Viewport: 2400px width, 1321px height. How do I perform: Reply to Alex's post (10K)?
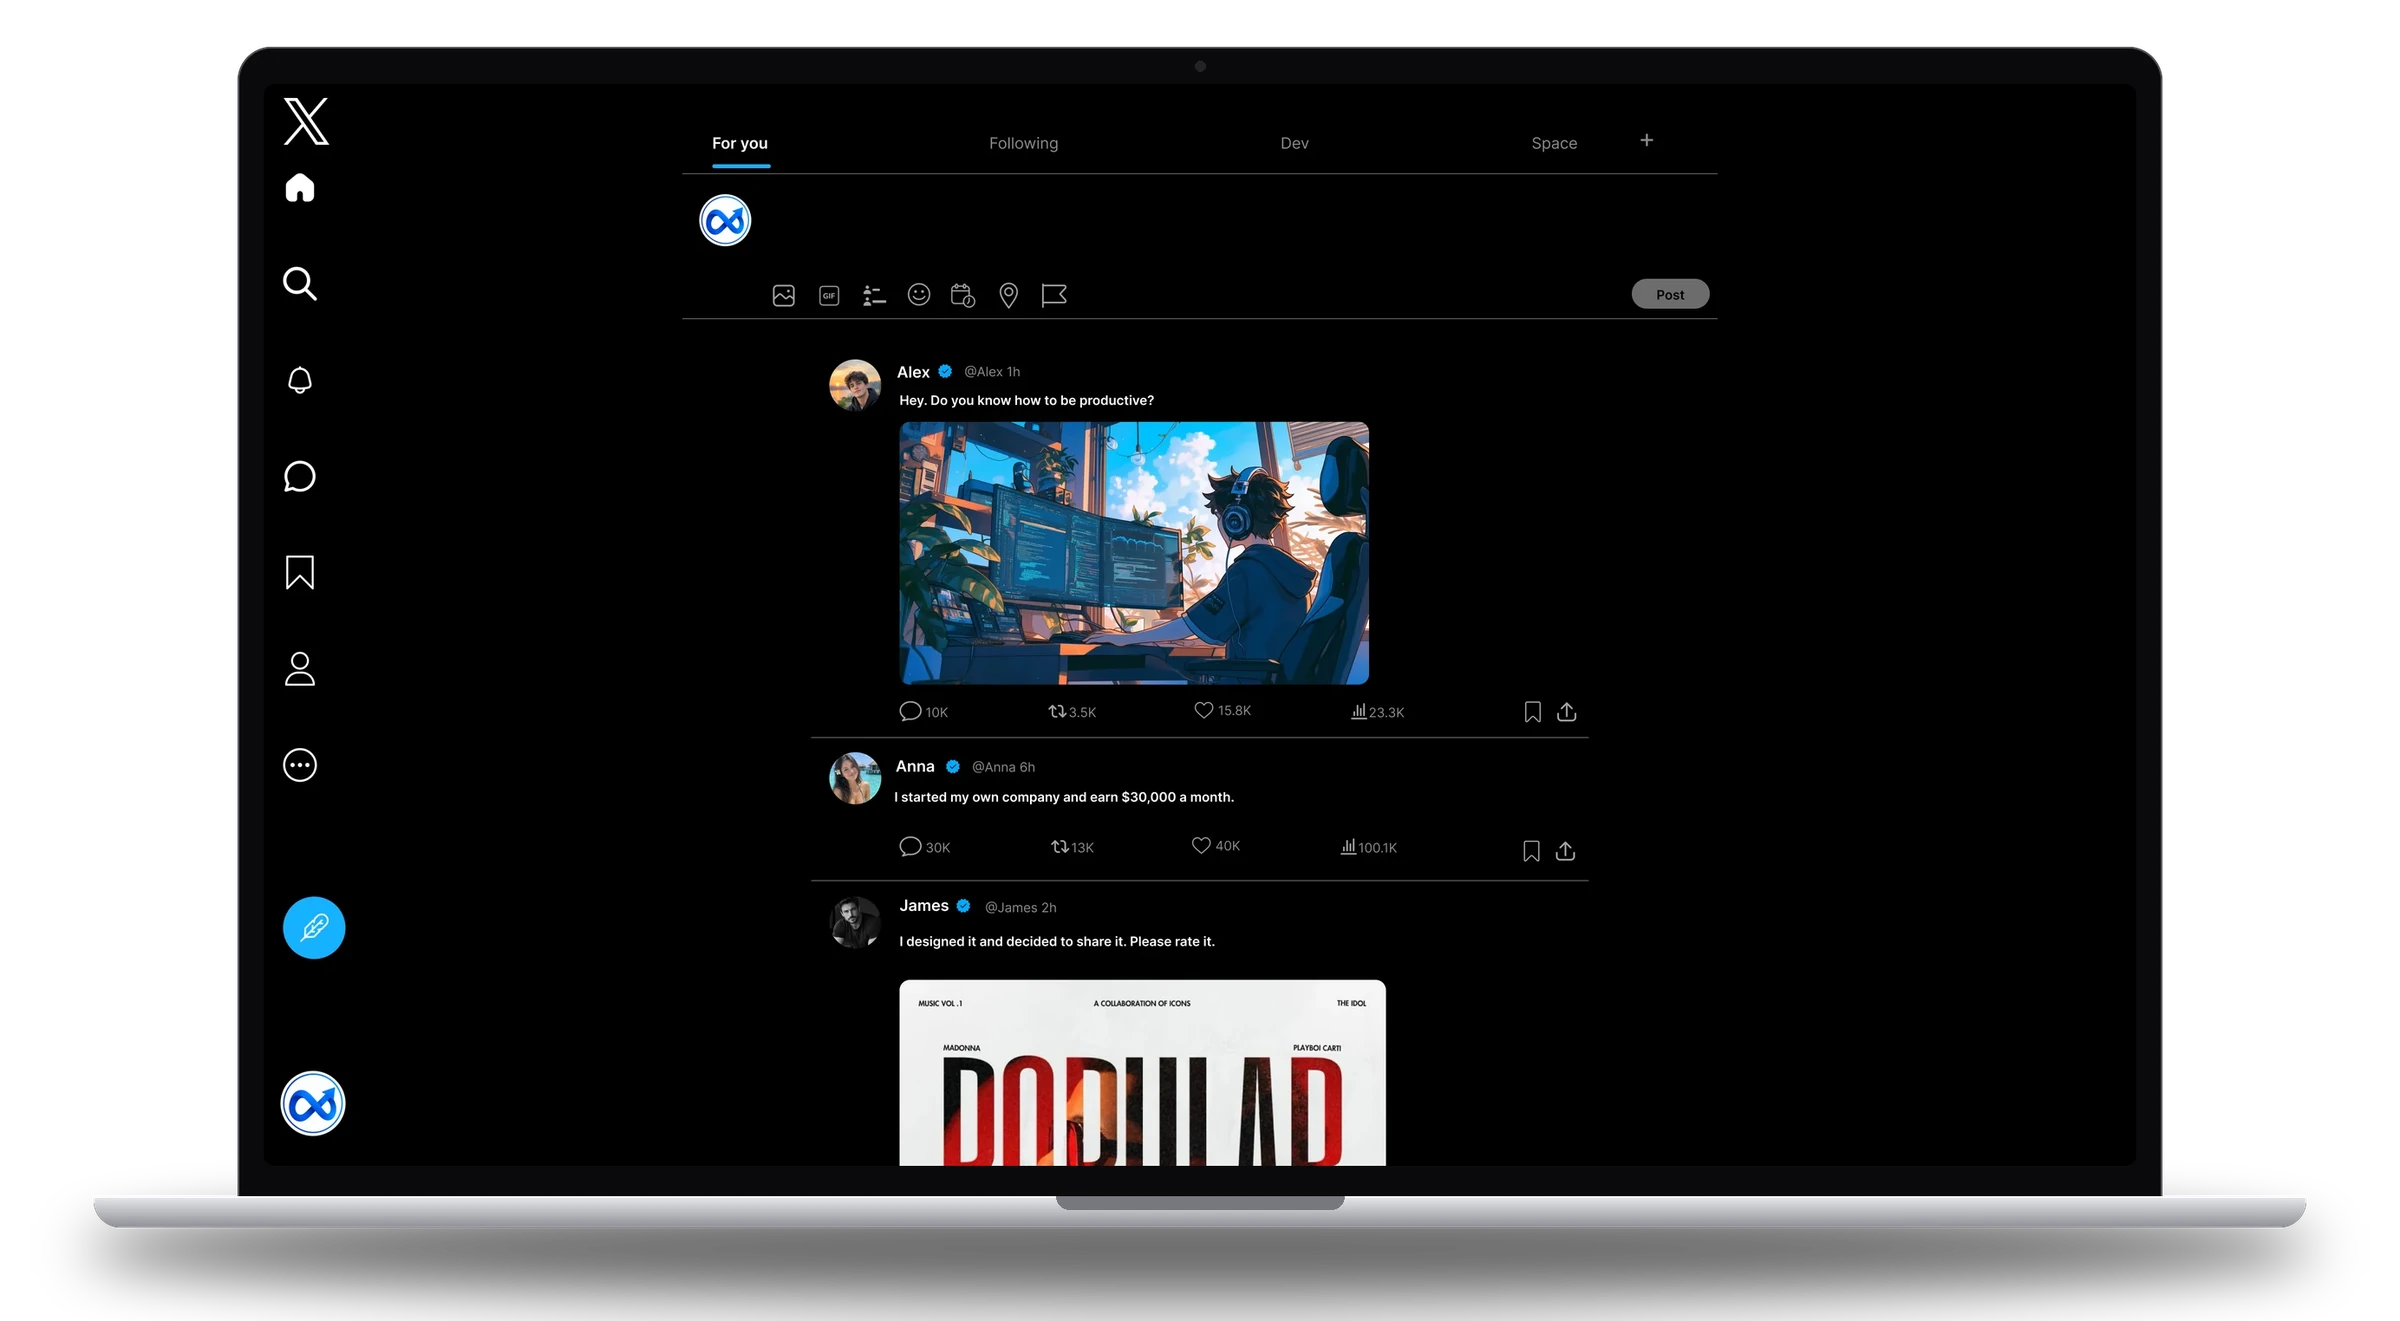pyautogui.click(x=923, y=711)
